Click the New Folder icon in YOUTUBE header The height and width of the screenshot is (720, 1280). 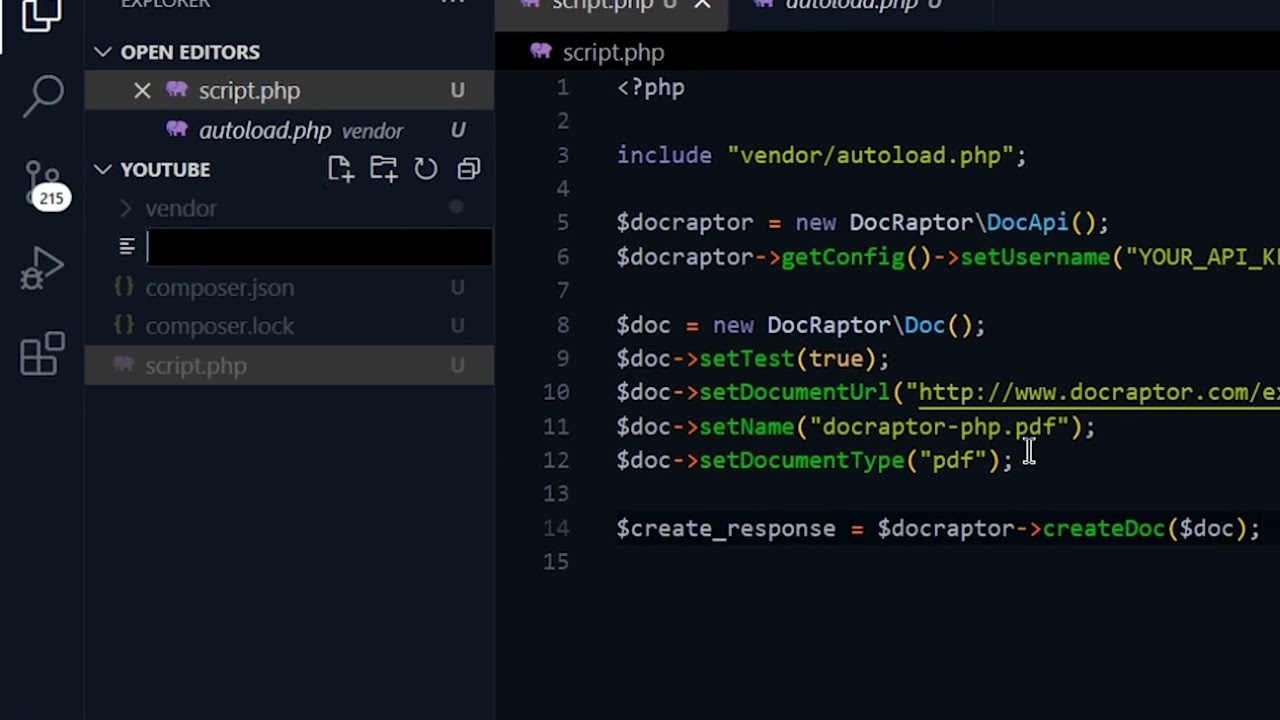tap(383, 169)
